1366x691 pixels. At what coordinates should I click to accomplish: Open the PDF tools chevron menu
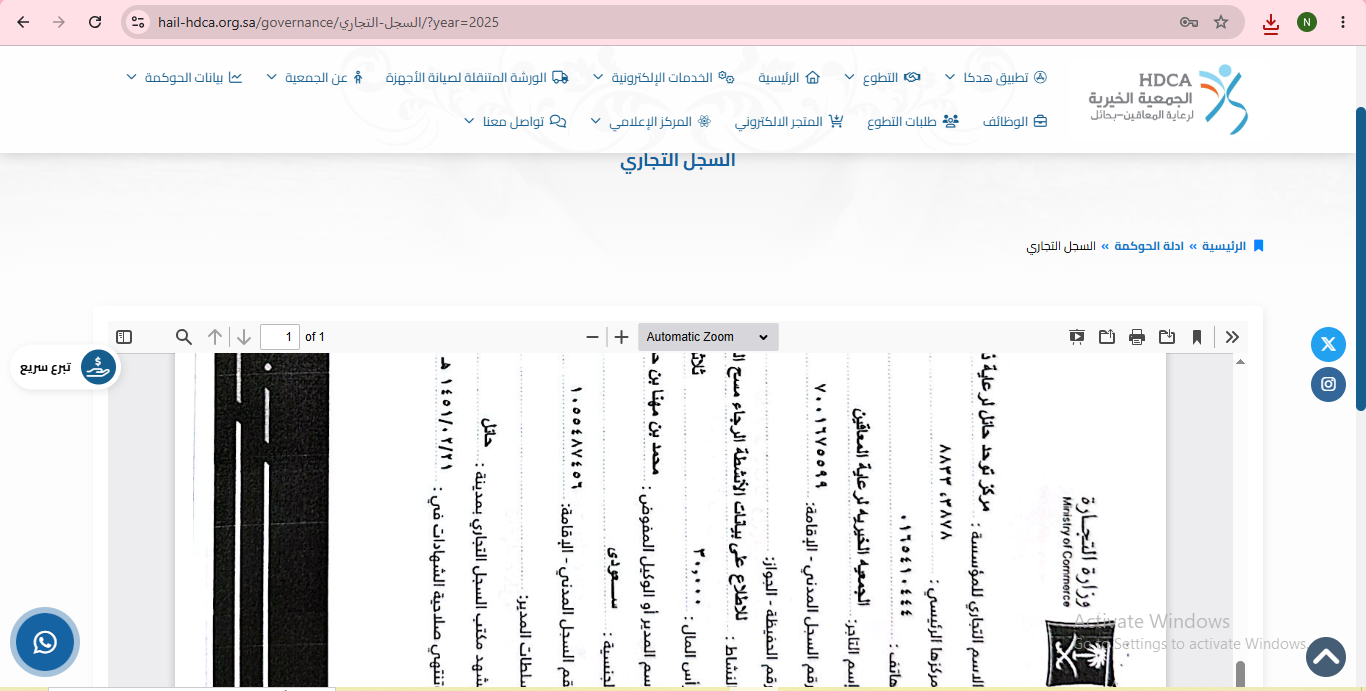click(x=1232, y=337)
